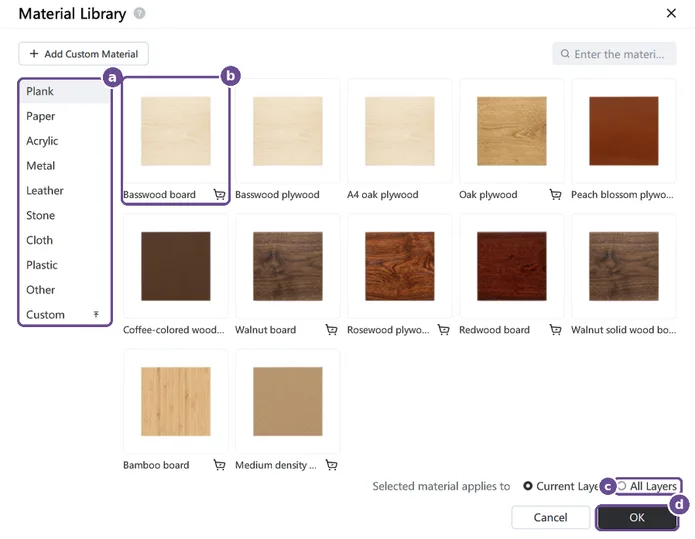
Task: Click the 'Bamboo board' label text
Action: click(156, 465)
